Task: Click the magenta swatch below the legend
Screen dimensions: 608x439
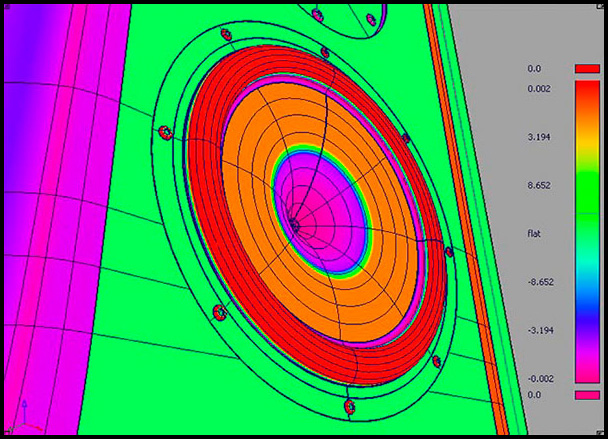Action: [x=586, y=396]
